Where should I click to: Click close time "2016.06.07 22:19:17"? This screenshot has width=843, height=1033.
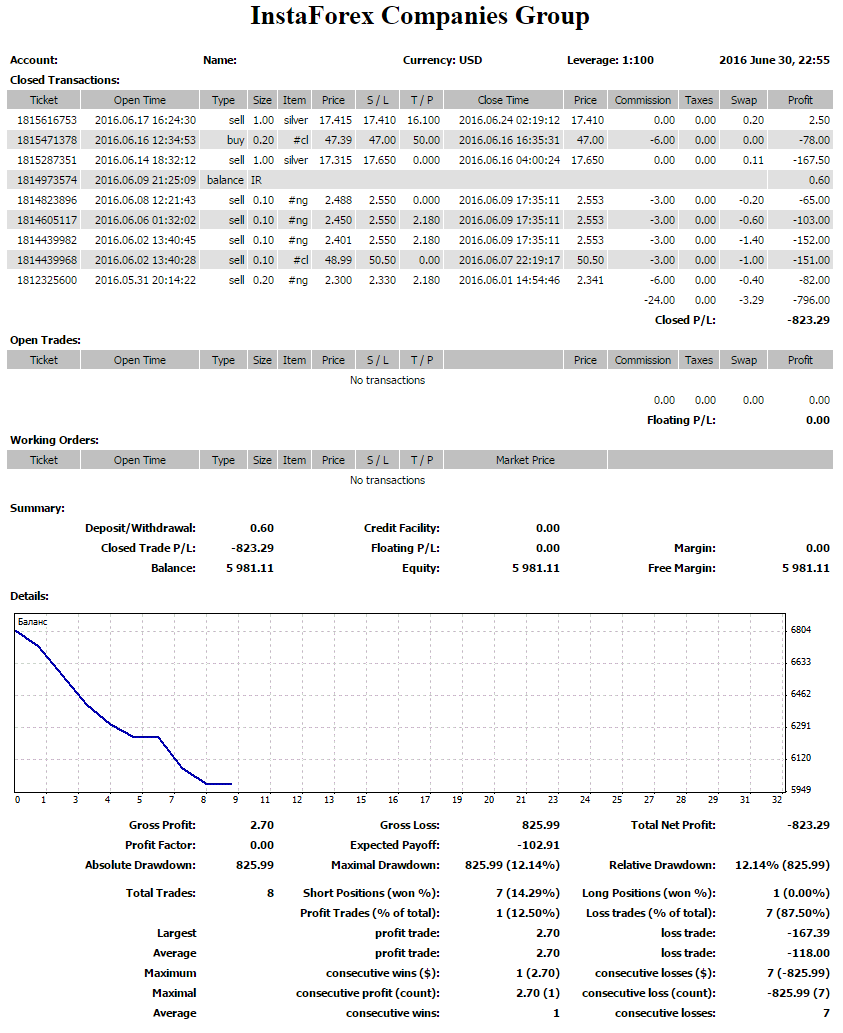pos(510,260)
